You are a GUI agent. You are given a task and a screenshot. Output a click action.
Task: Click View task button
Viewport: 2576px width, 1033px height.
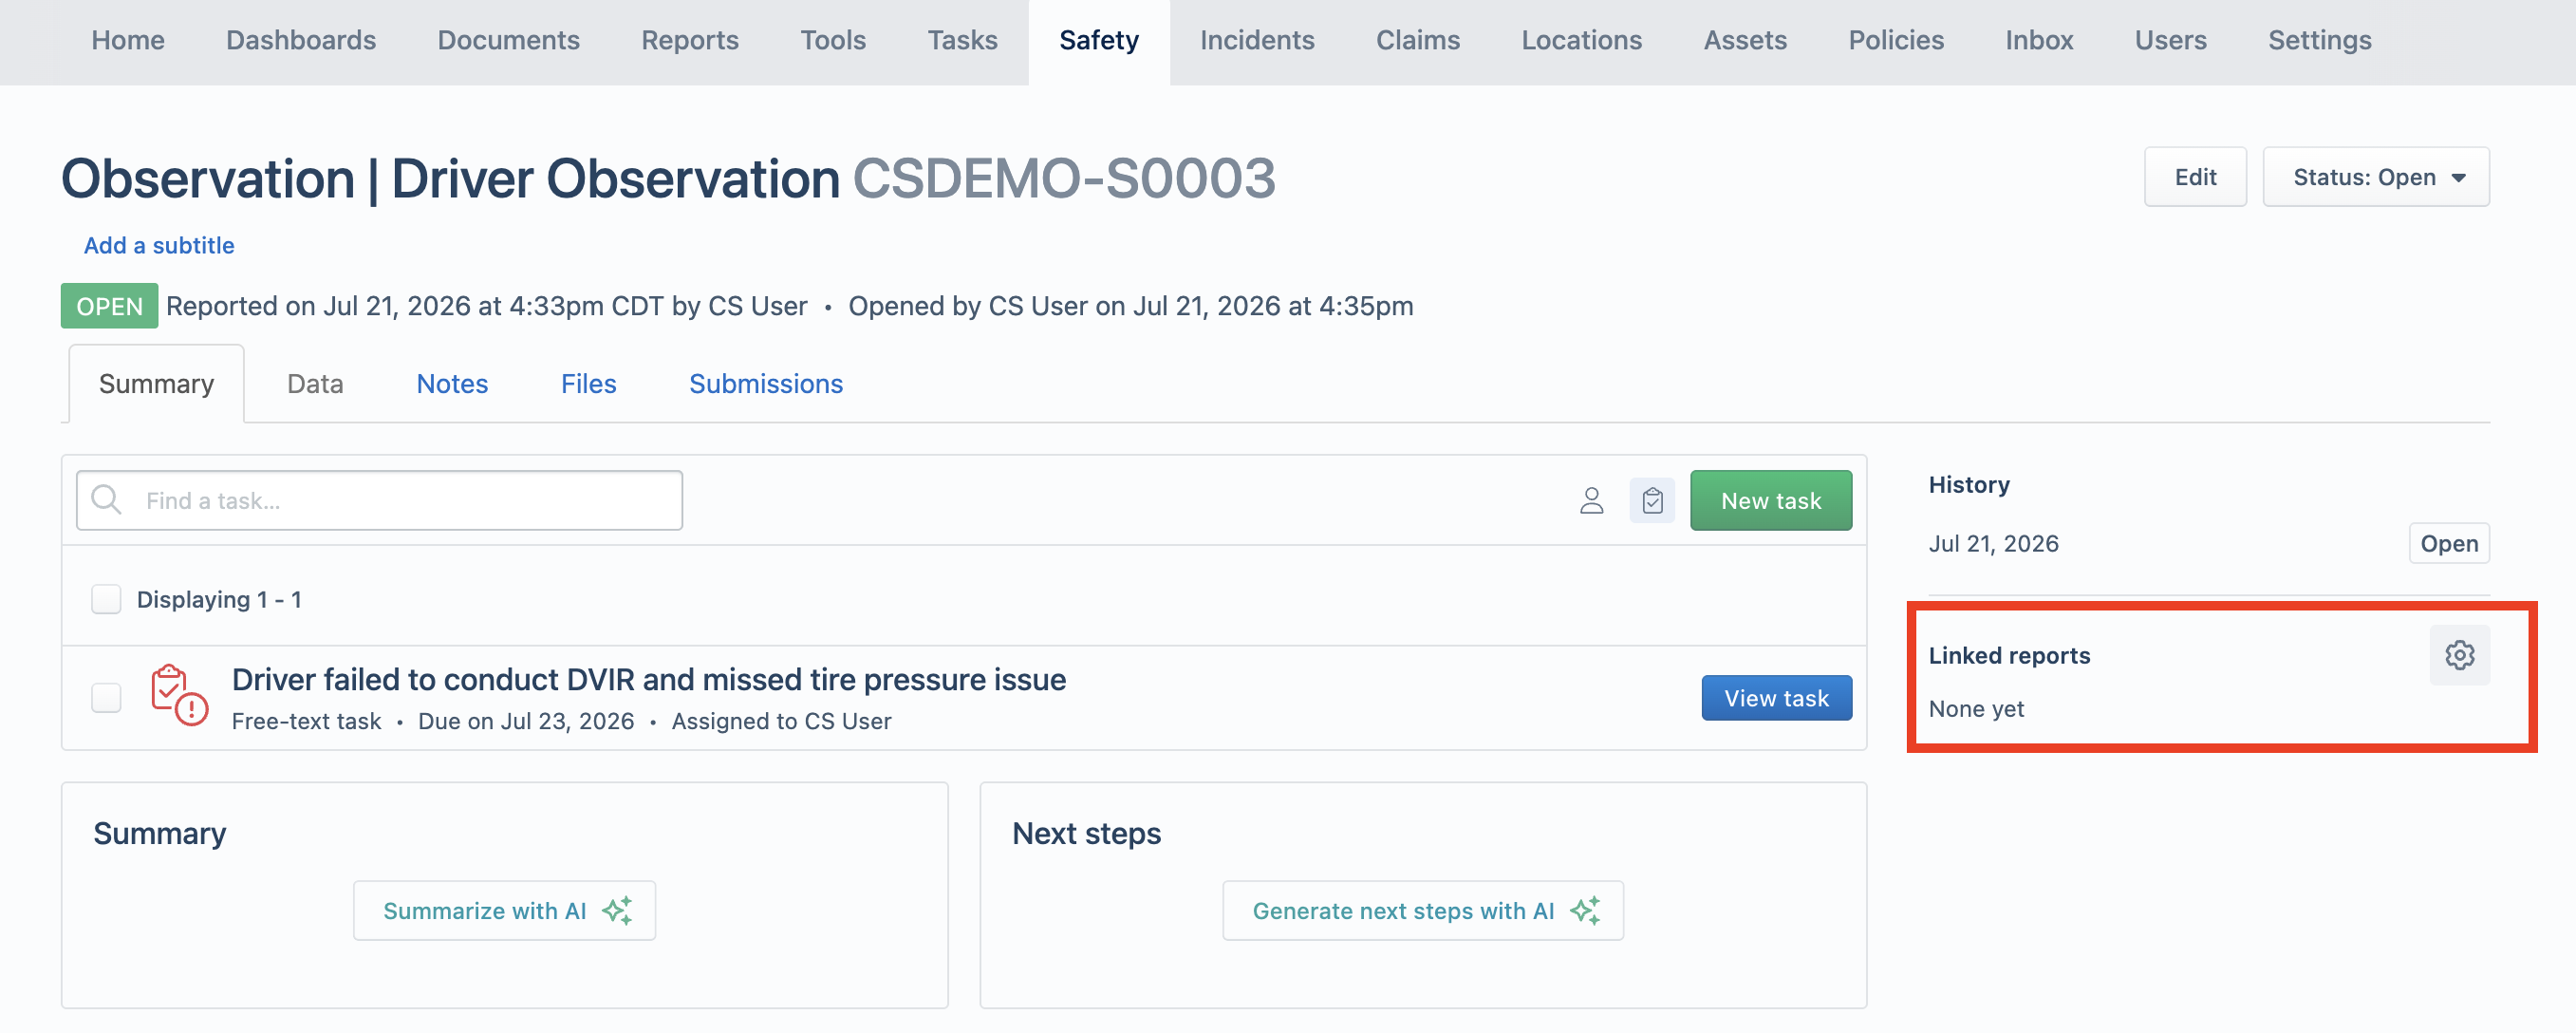click(1776, 697)
